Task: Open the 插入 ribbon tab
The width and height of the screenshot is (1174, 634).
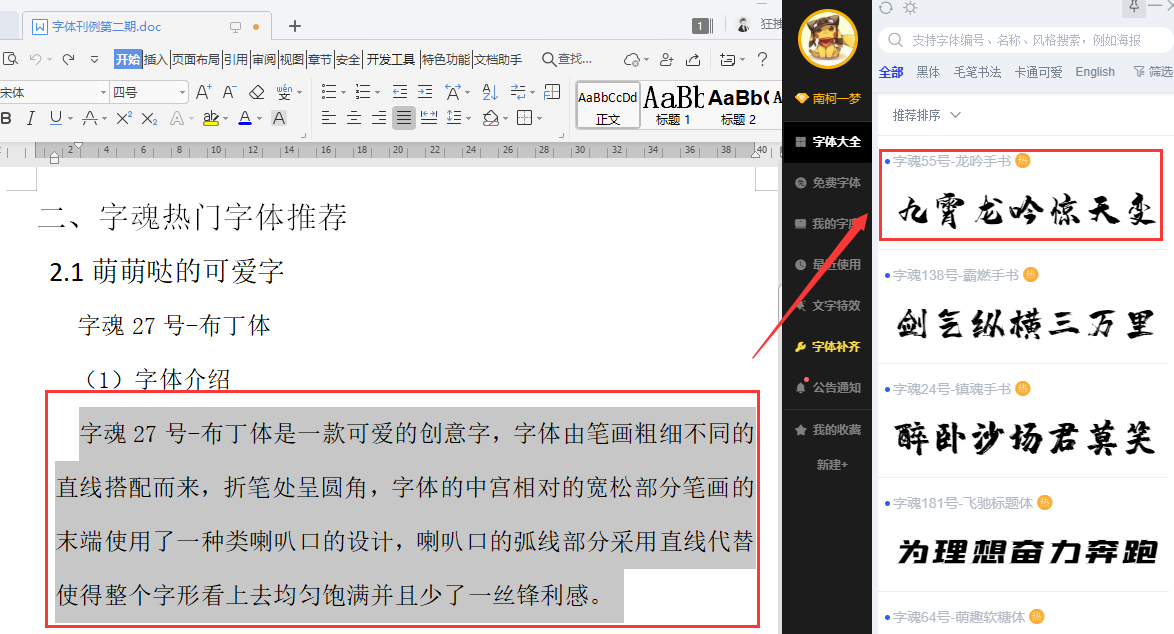Action: click(x=155, y=59)
